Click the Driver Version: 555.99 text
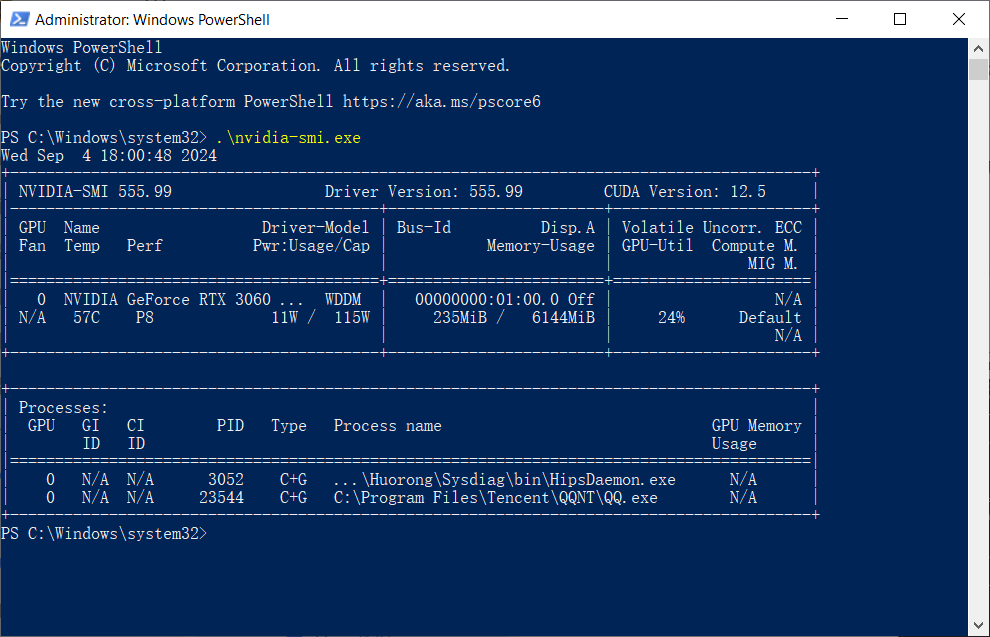The image size is (990, 637). (x=424, y=191)
